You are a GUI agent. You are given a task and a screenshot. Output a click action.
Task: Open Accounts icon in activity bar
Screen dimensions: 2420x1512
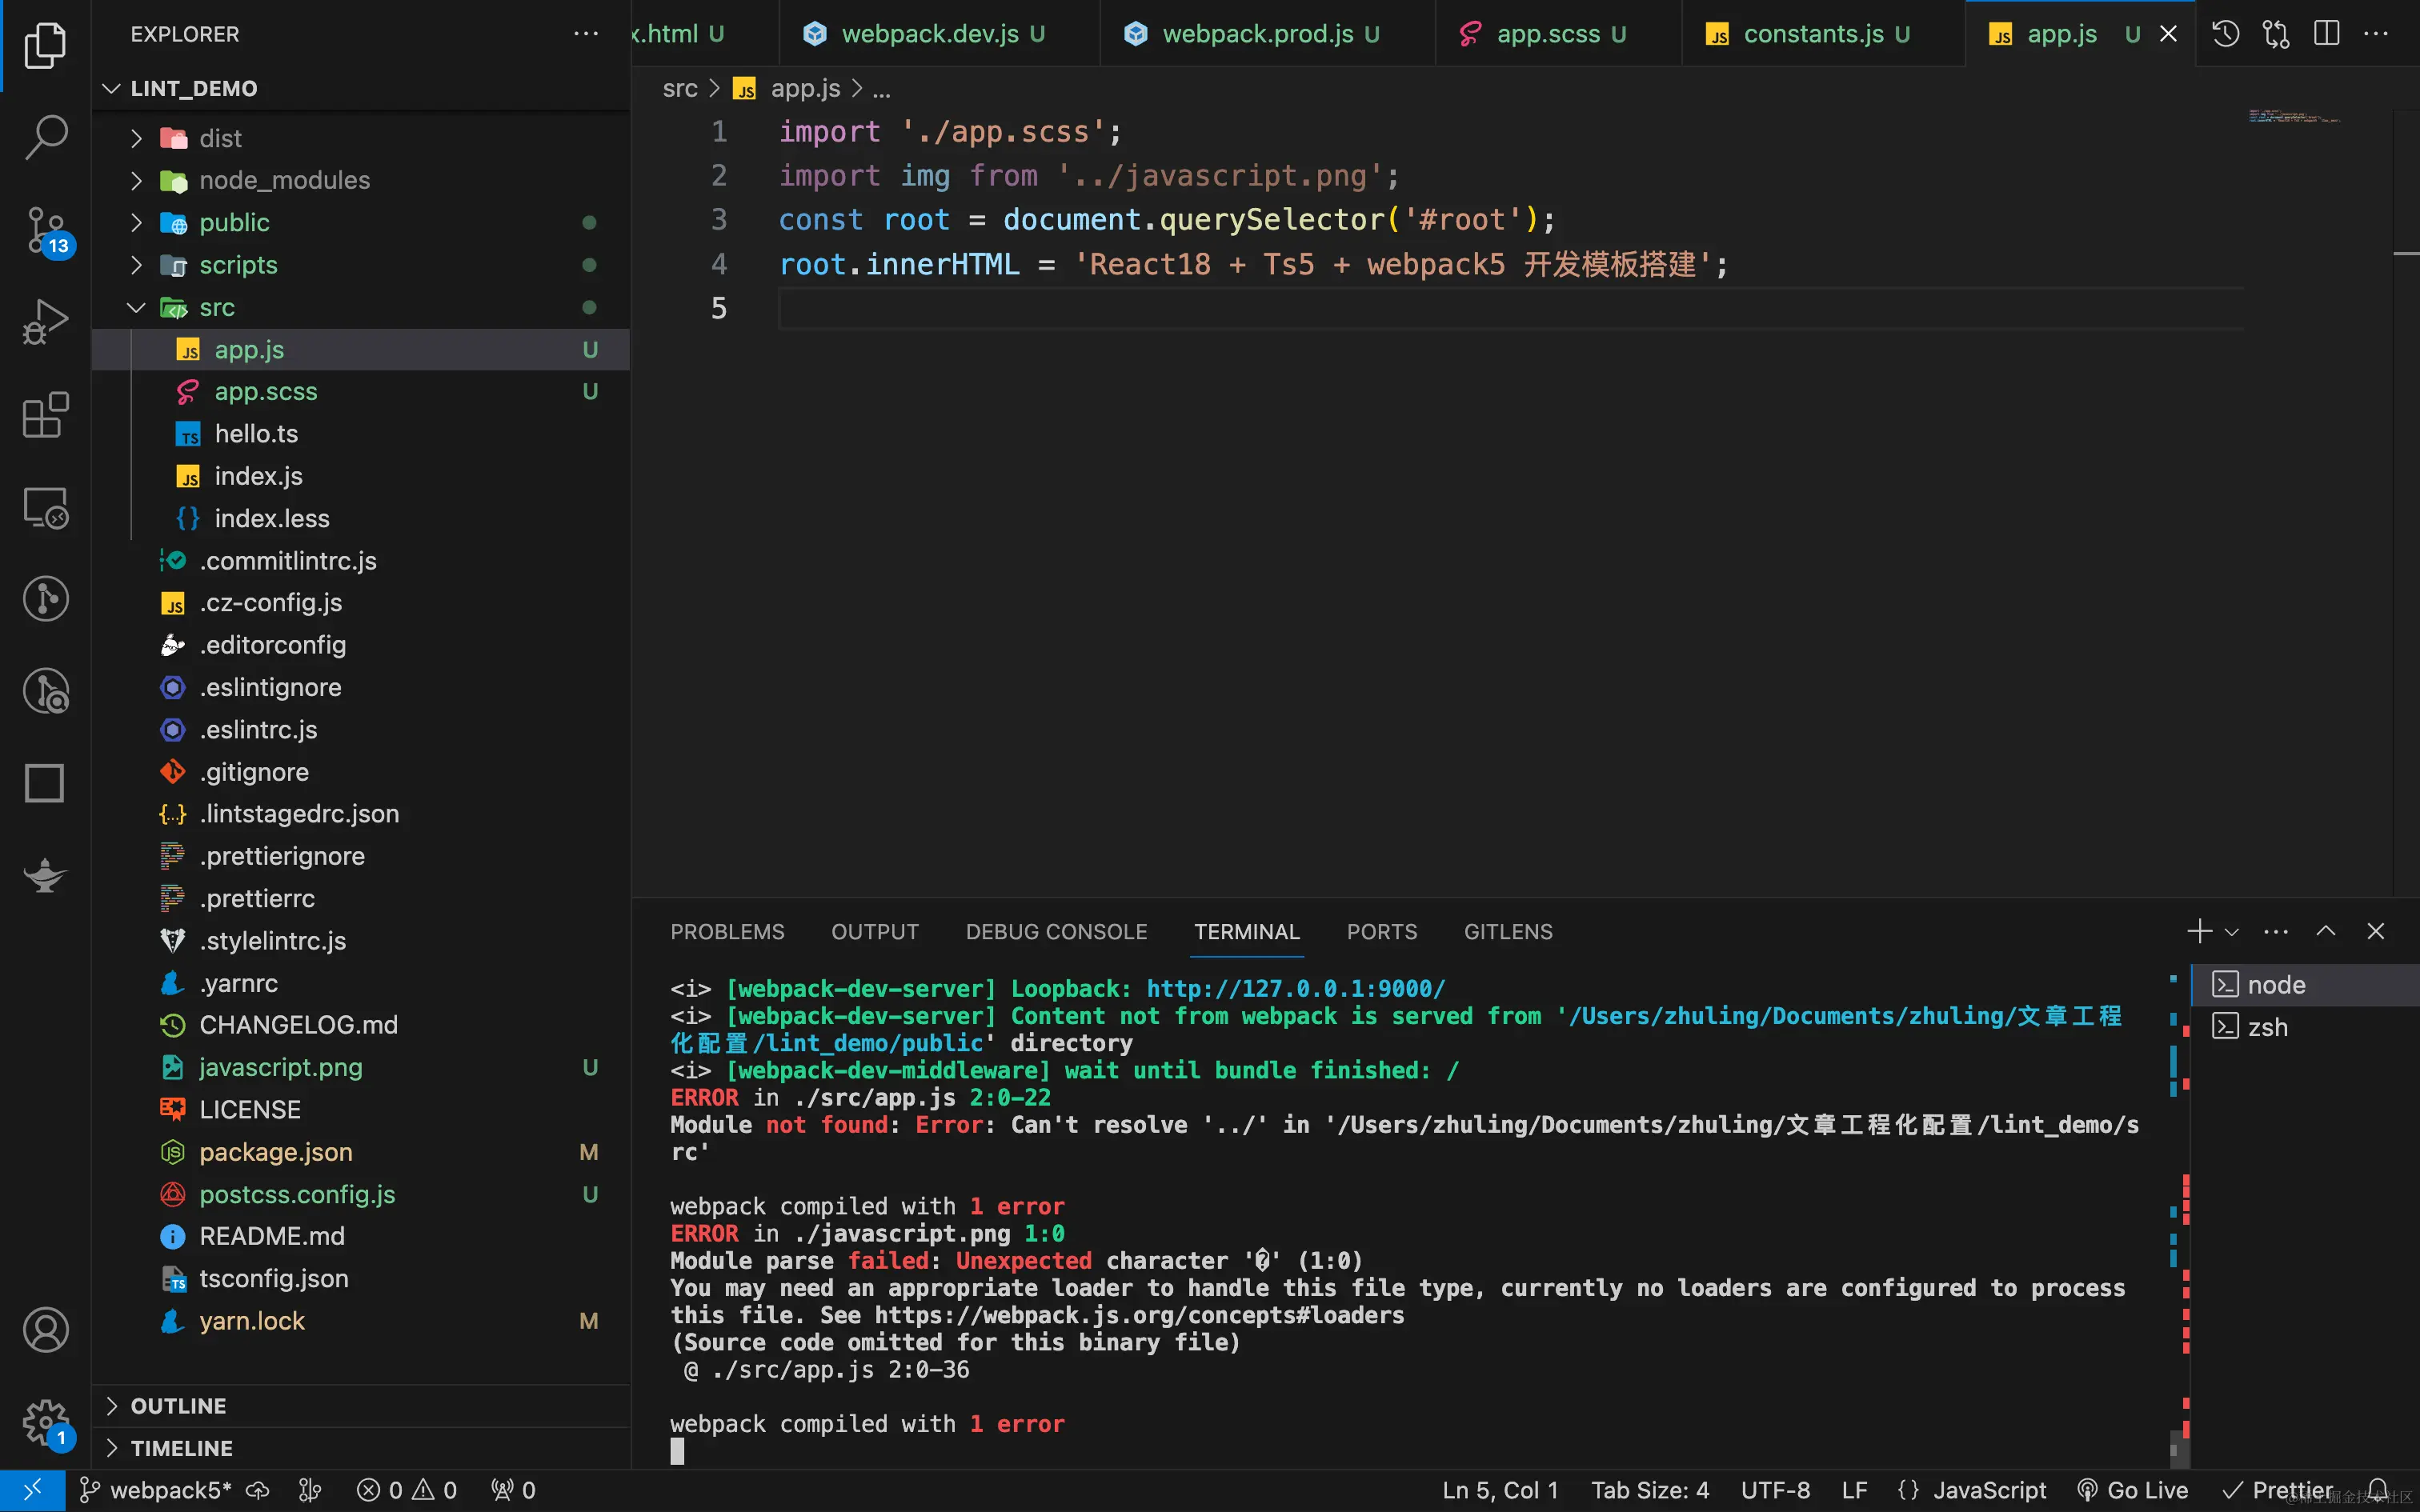click(x=45, y=1330)
